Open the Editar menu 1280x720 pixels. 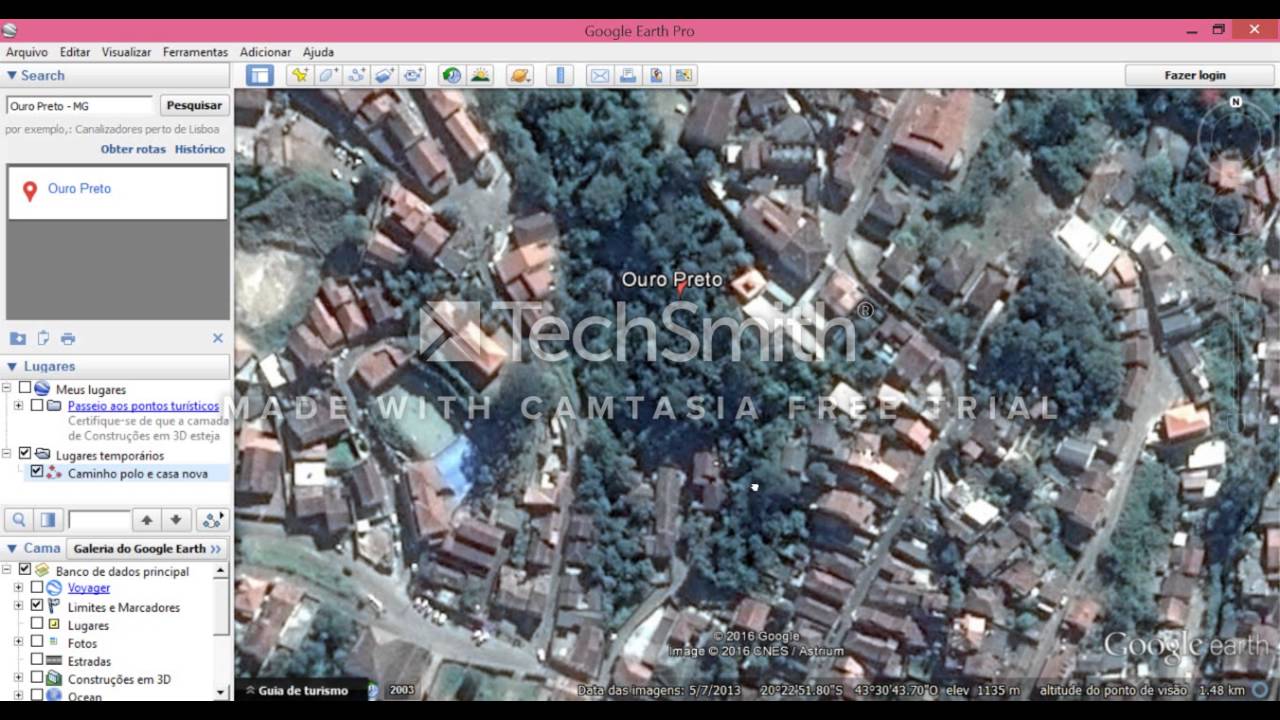click(75, 52)
